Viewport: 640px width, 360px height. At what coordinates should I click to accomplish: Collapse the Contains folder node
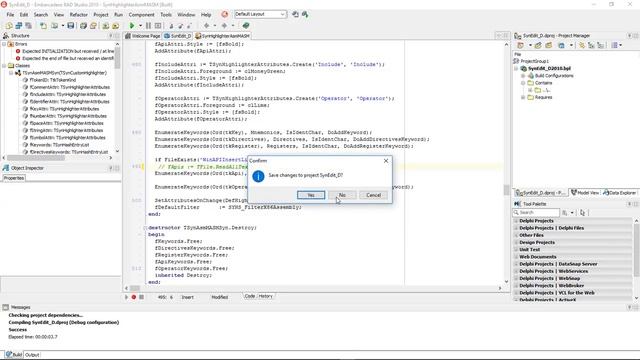523,83
